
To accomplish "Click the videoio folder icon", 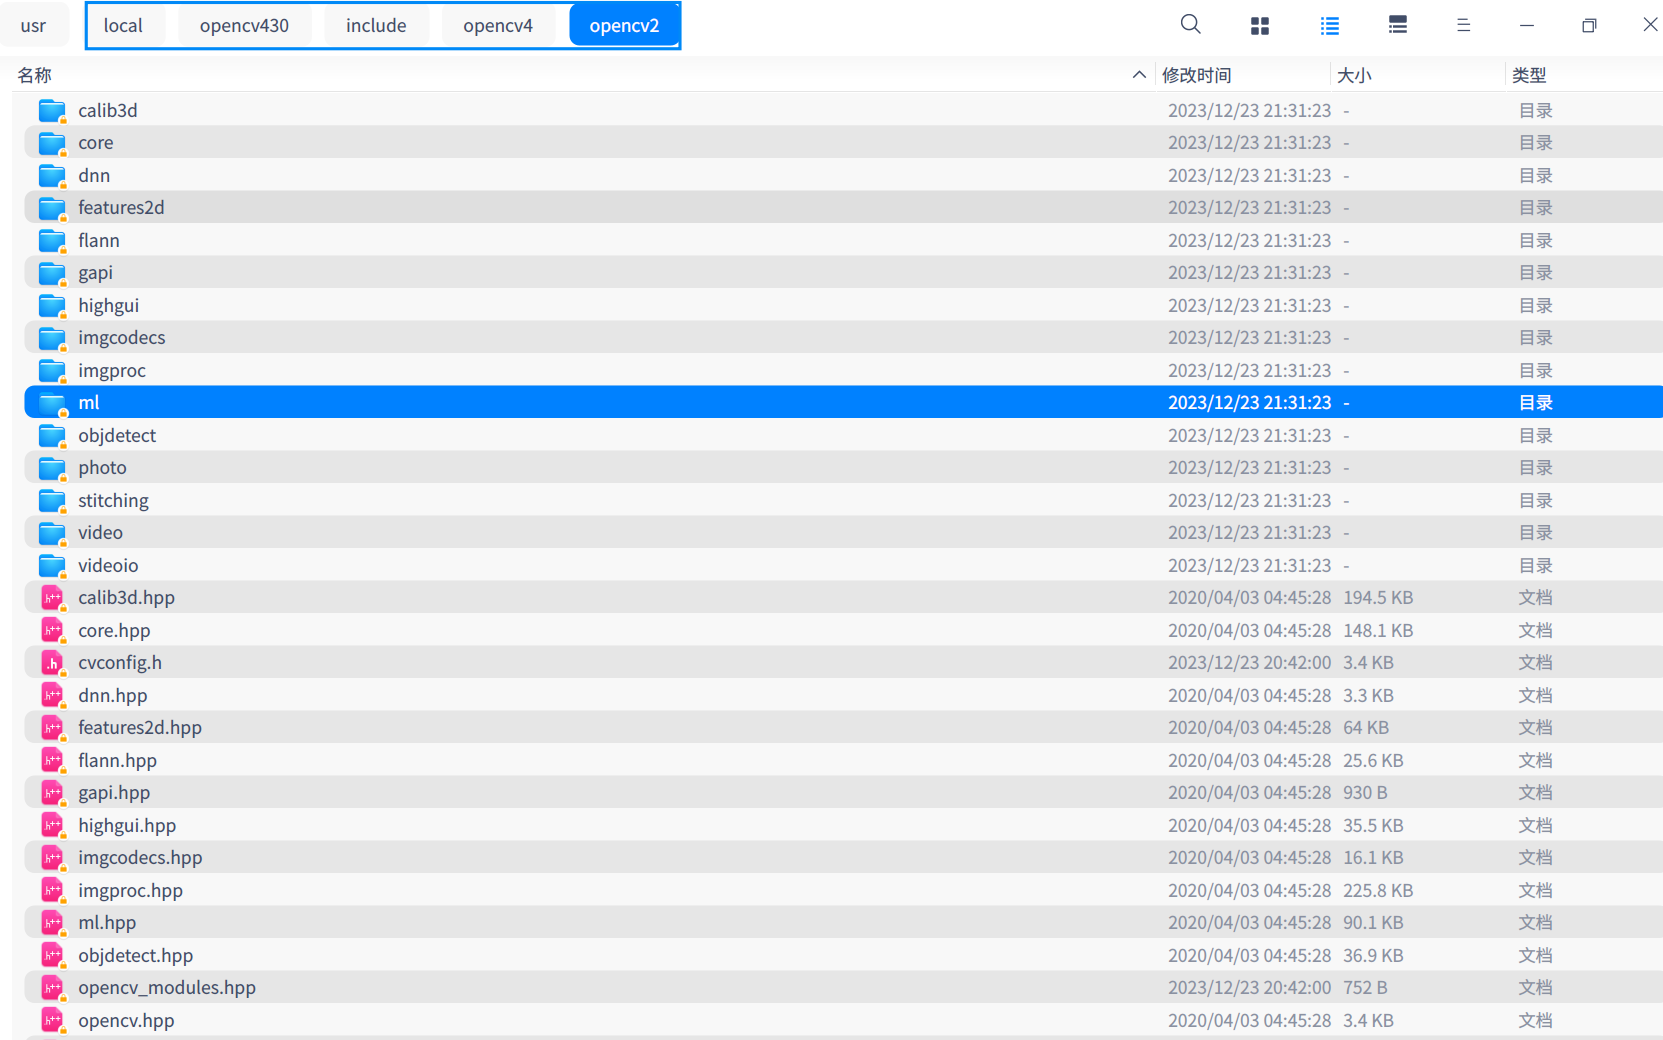I will click(52, 566).
